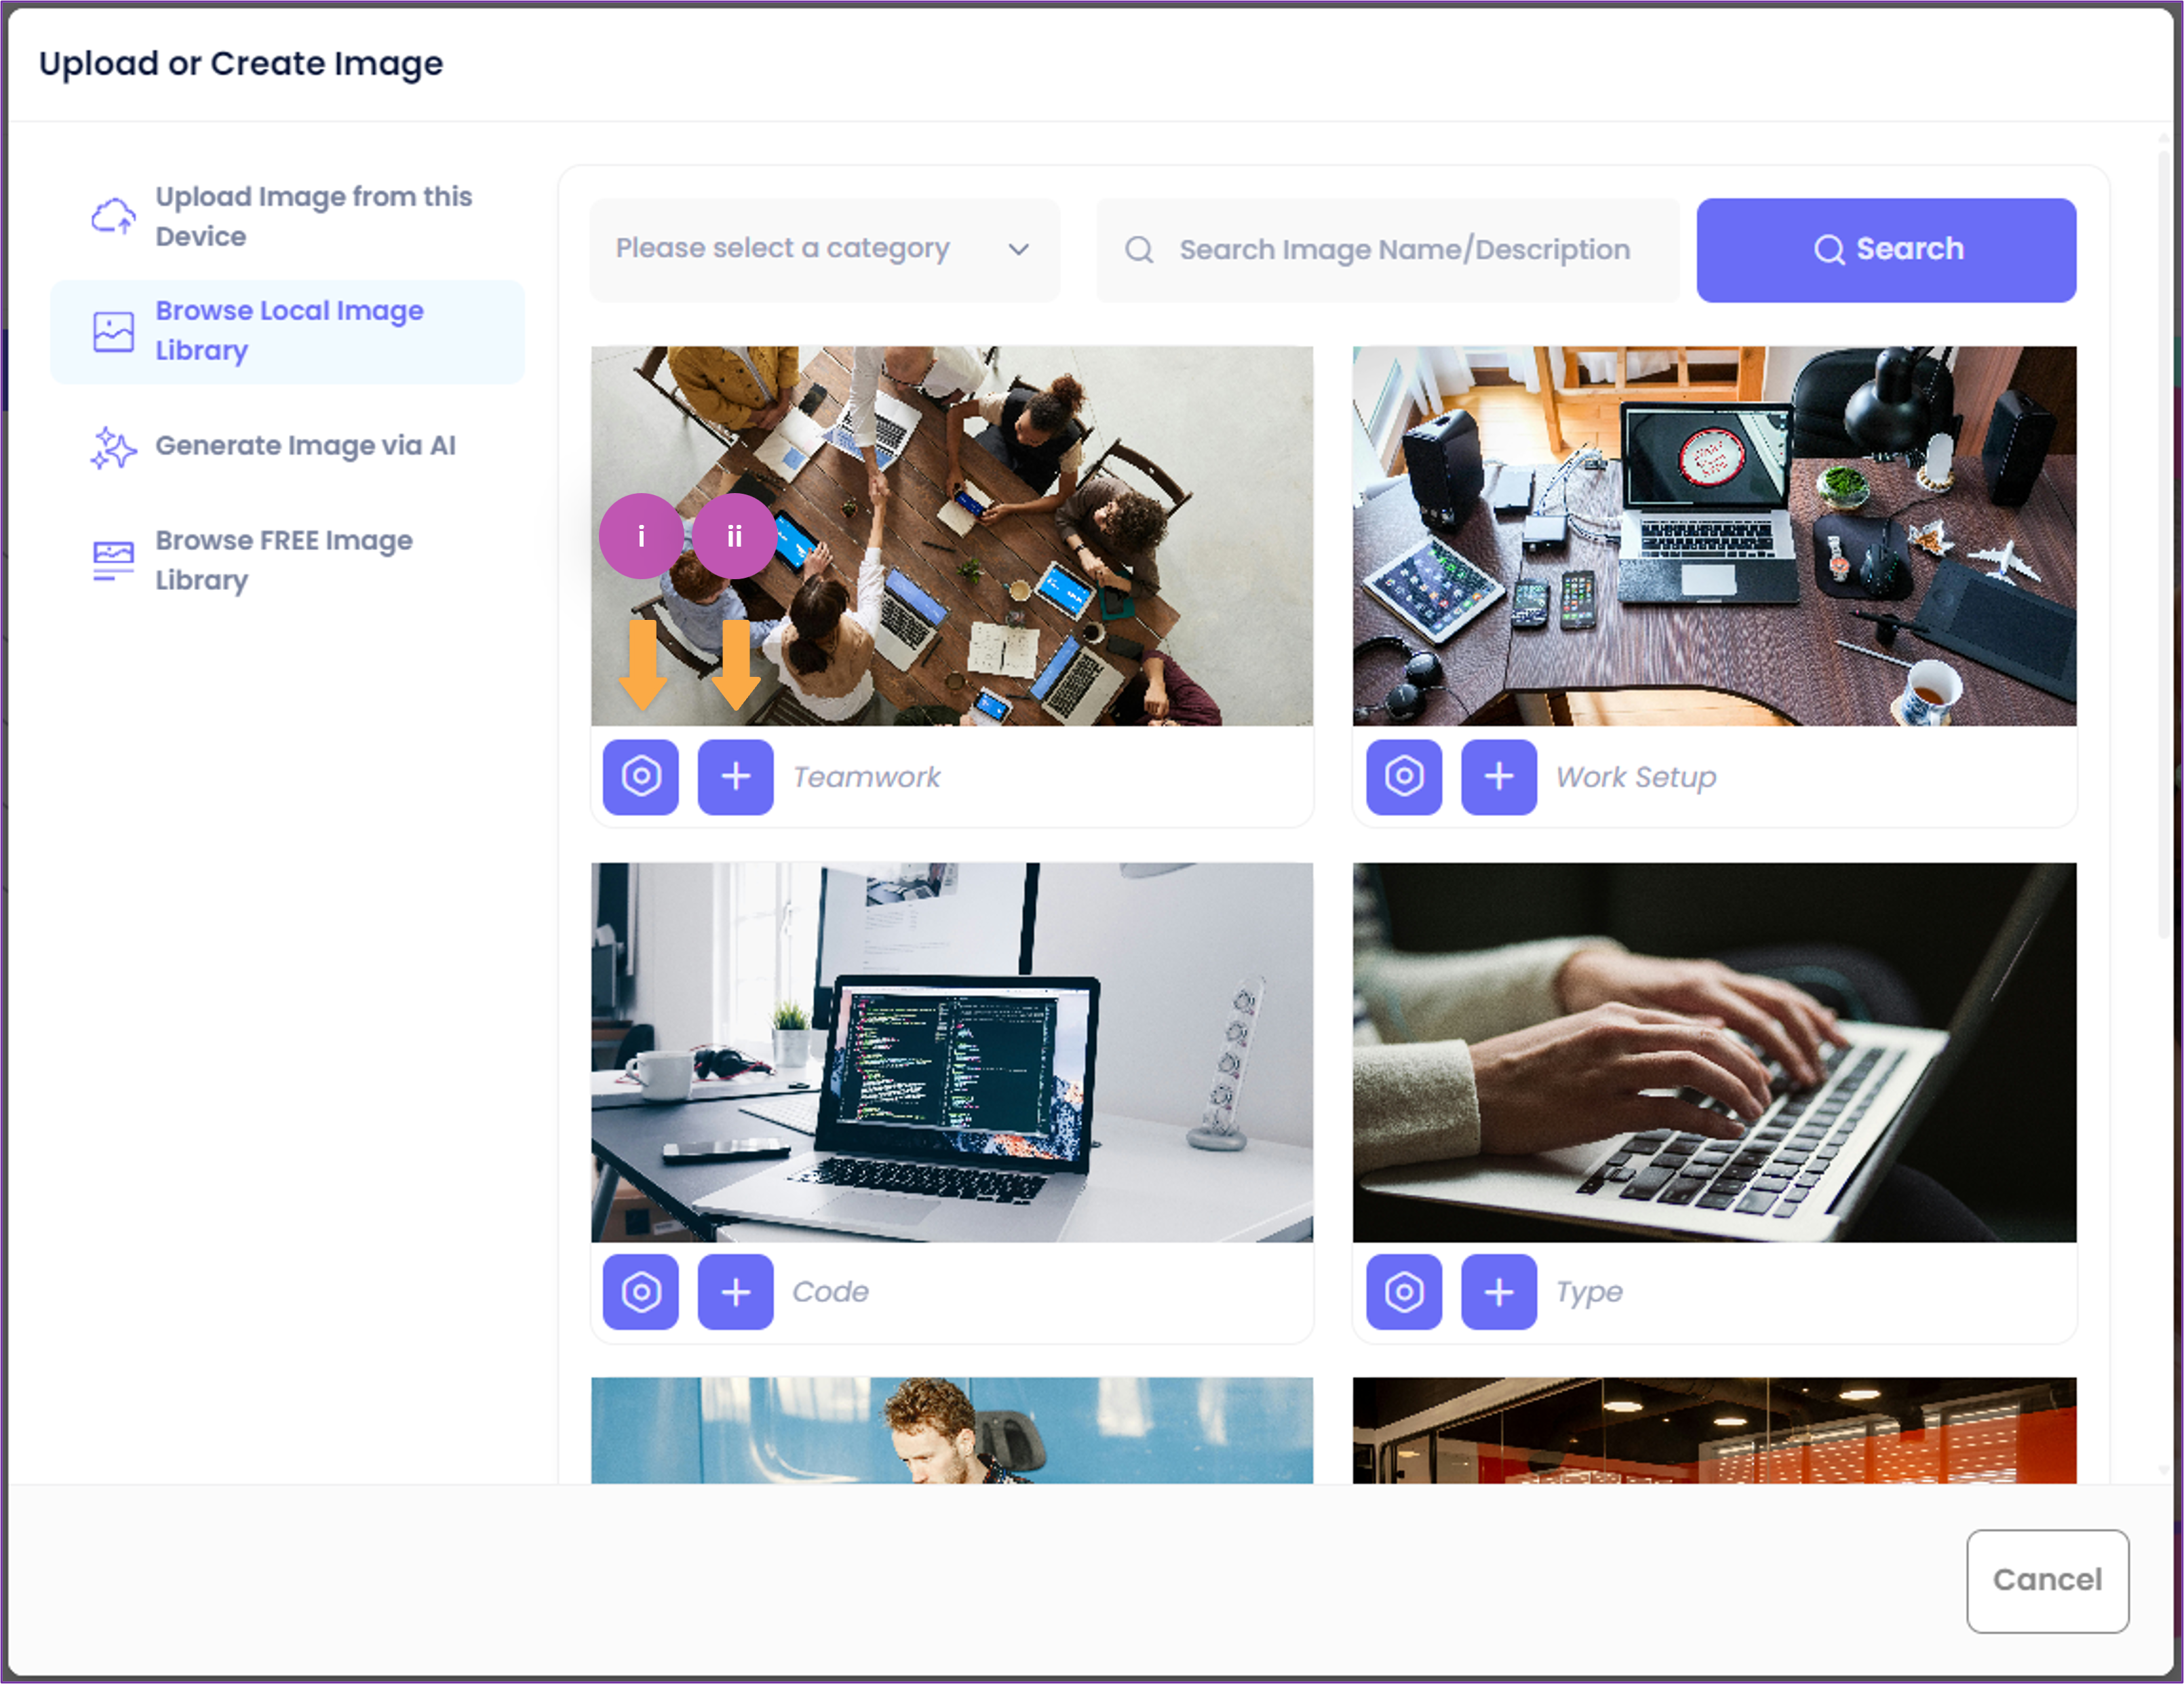The image size is (2184, 1684).
Task: Select Browse Local Image Library tab
Action: [x=287, y=331]
